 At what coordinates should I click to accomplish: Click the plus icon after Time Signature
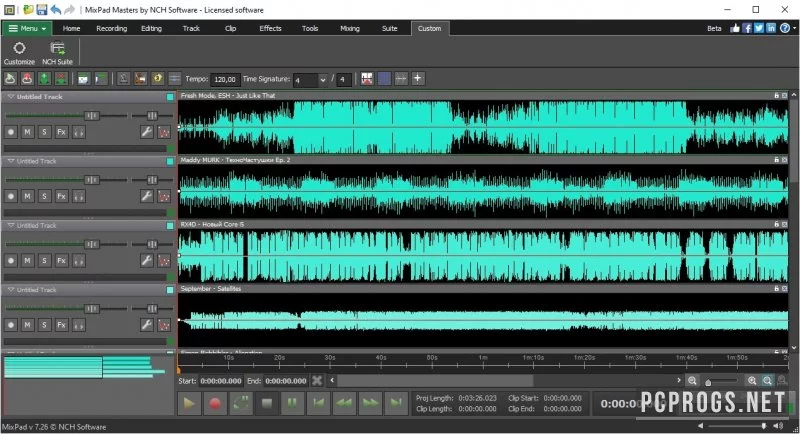417,79
